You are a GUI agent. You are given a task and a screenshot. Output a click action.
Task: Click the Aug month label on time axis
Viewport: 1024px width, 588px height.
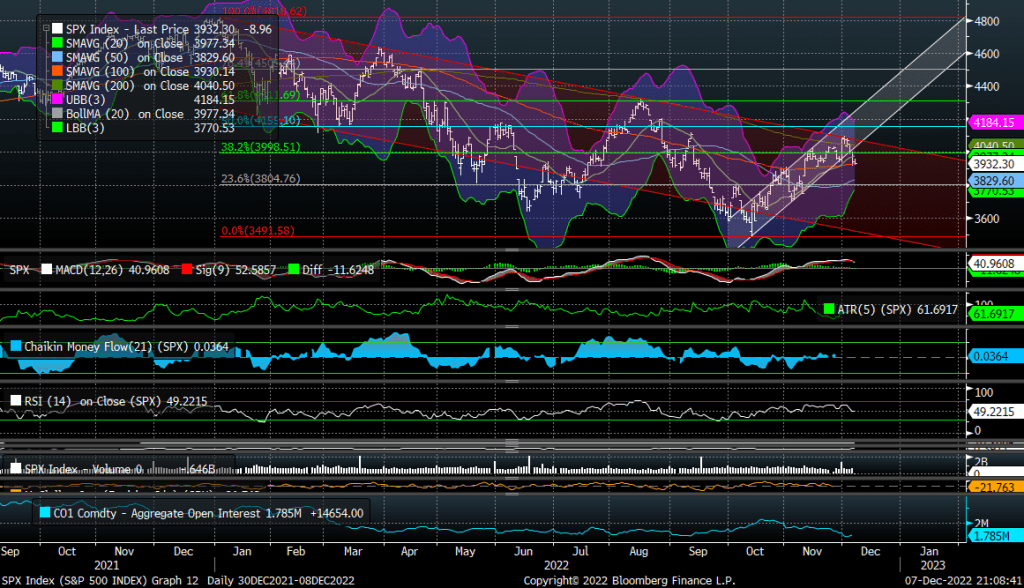[x=639, y=551]
